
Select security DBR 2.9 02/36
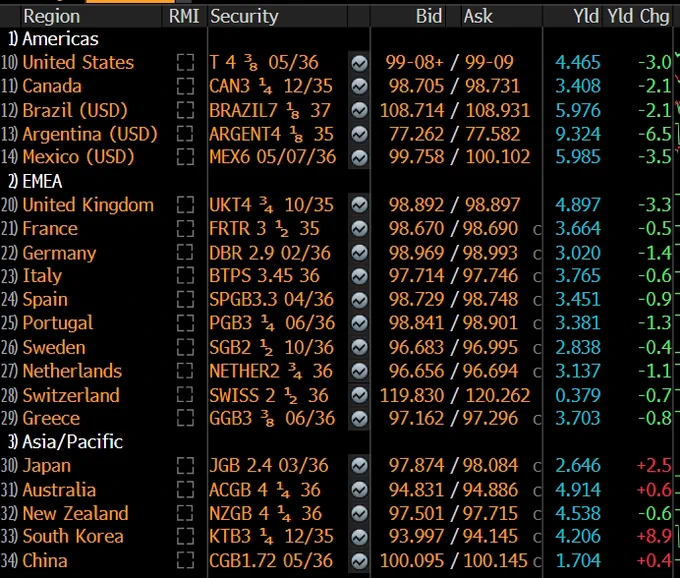[270, 253]
